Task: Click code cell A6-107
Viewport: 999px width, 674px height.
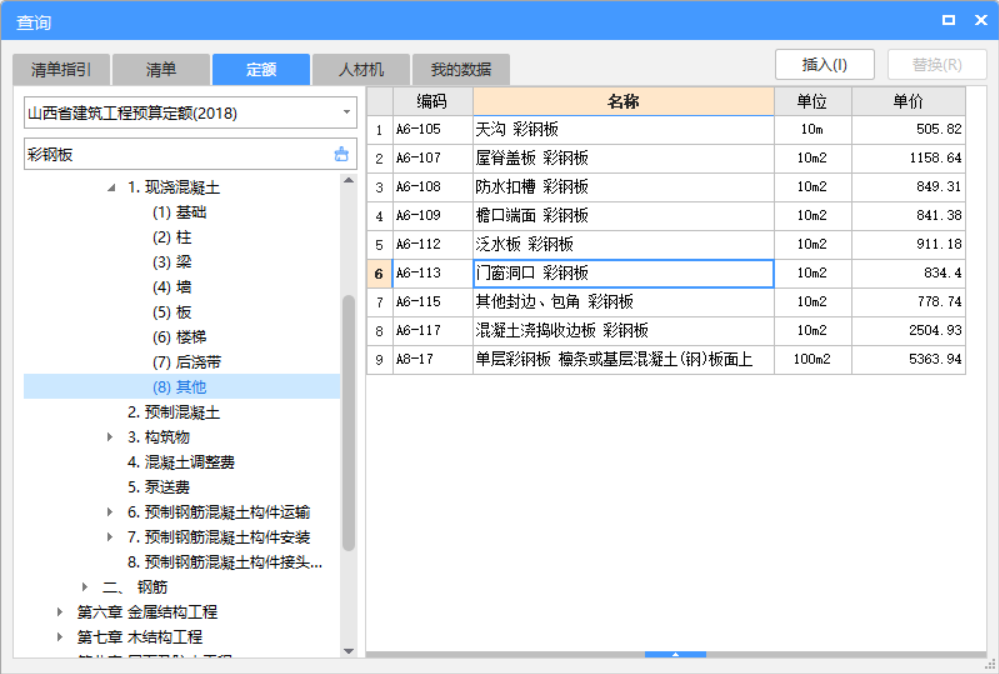Action: (433, 158)
